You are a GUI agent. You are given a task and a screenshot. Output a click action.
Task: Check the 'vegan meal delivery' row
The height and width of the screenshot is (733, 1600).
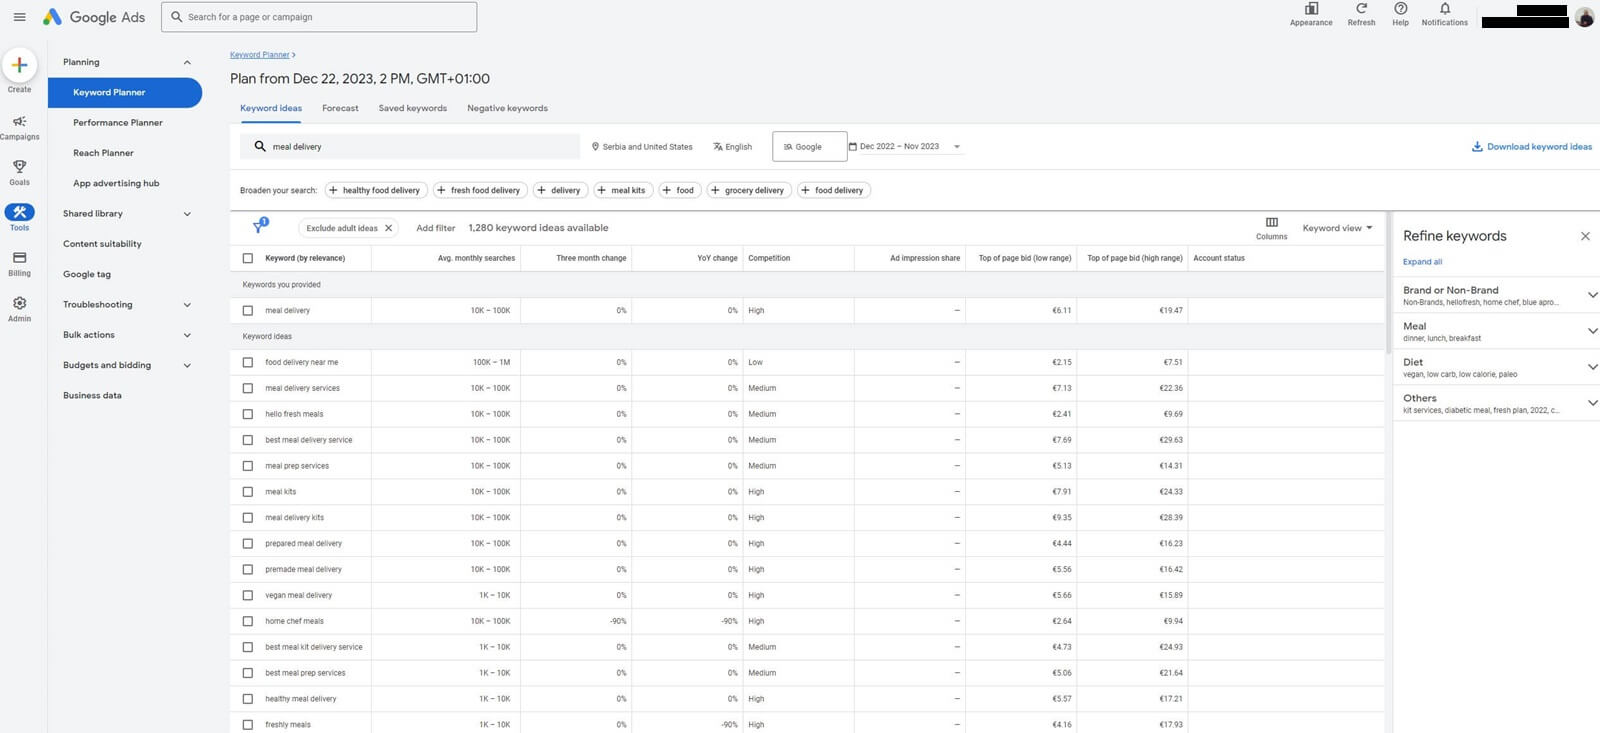click(x=248, y=595)
